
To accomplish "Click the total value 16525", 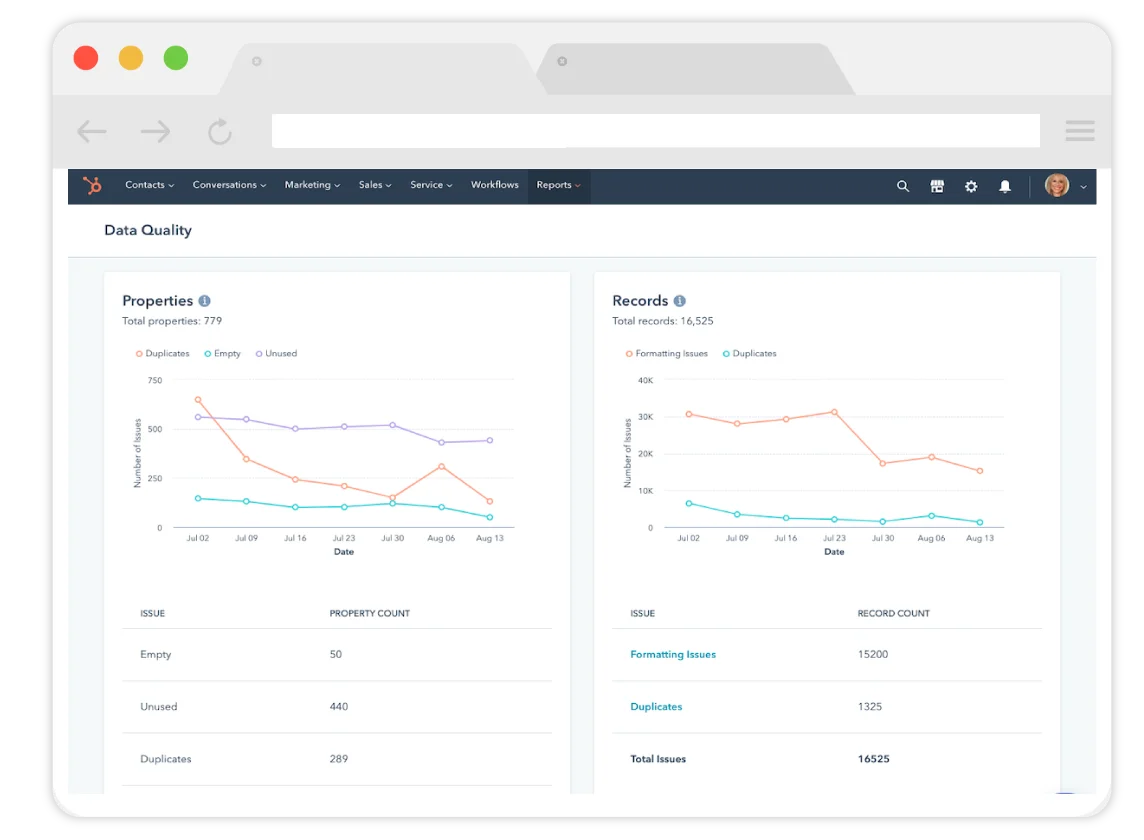I will point(873,759).
